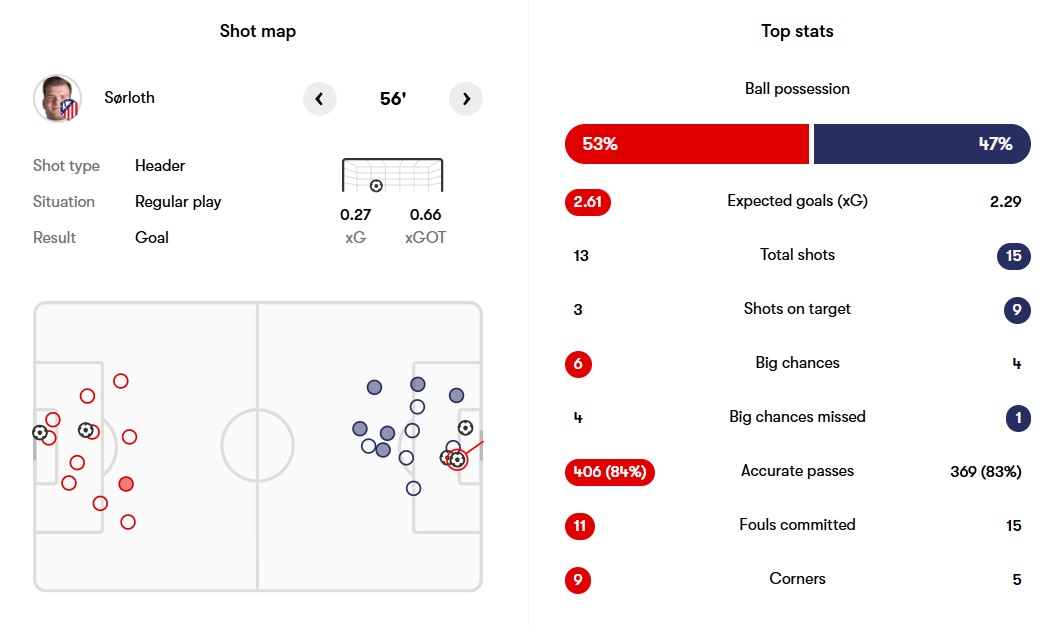Click the 0.66 xGOT value
Image resolution: width=1047 pixels, height=626 pixels.
tap(425, 214)
